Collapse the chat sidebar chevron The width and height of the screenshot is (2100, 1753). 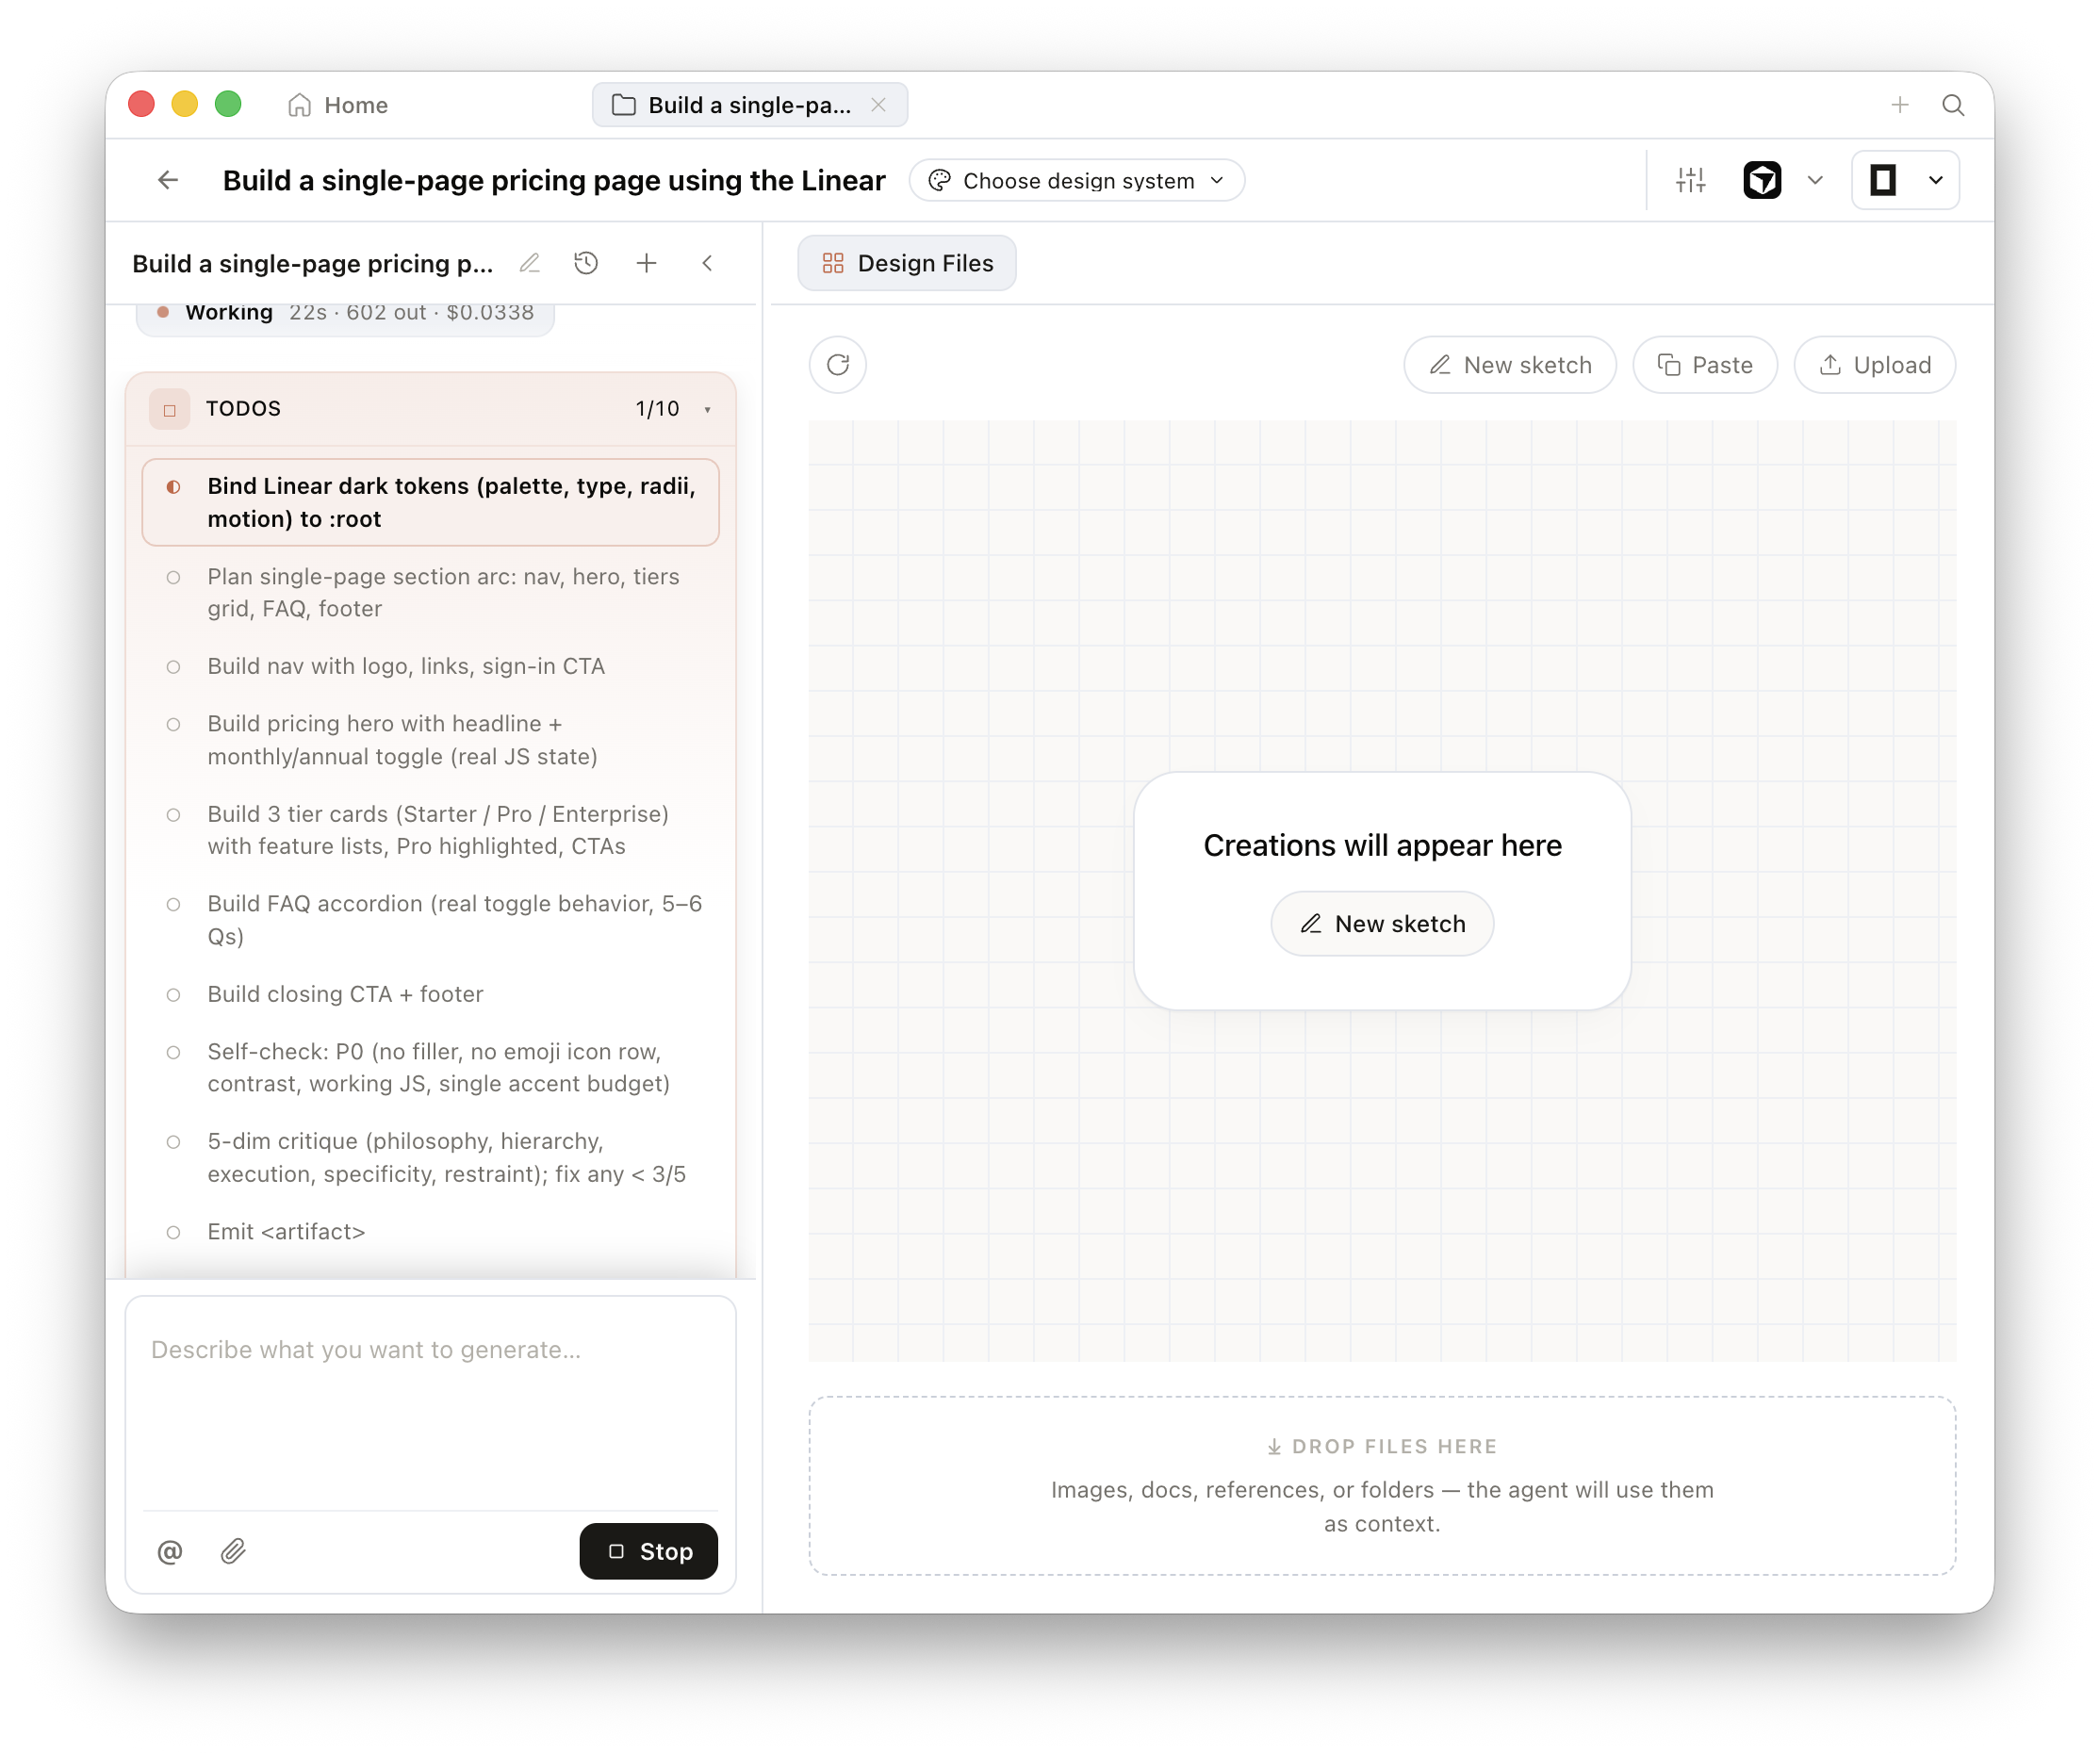pos(707,263)
